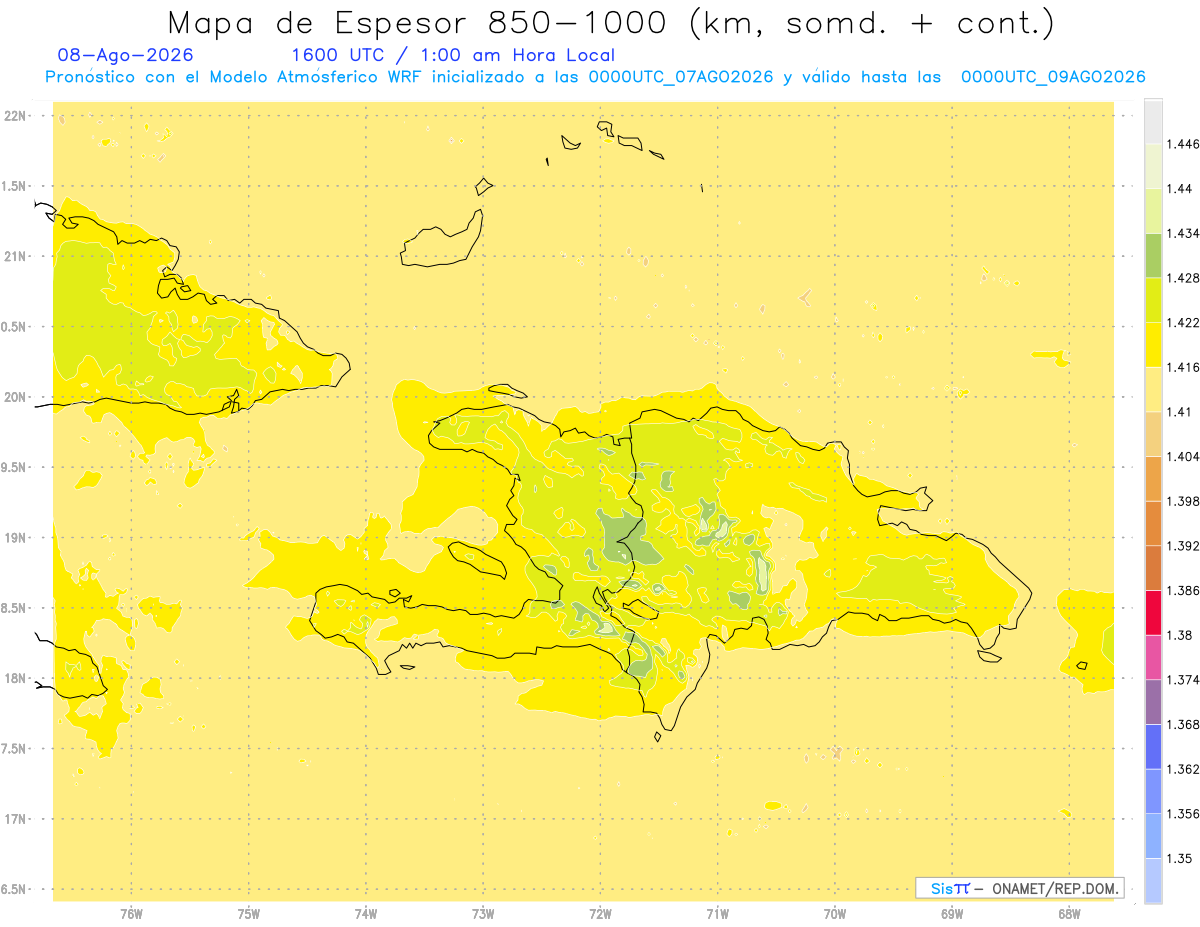Click the 21N latitude label
Viewport: 1200px width, 927px height.
(14, 256)
